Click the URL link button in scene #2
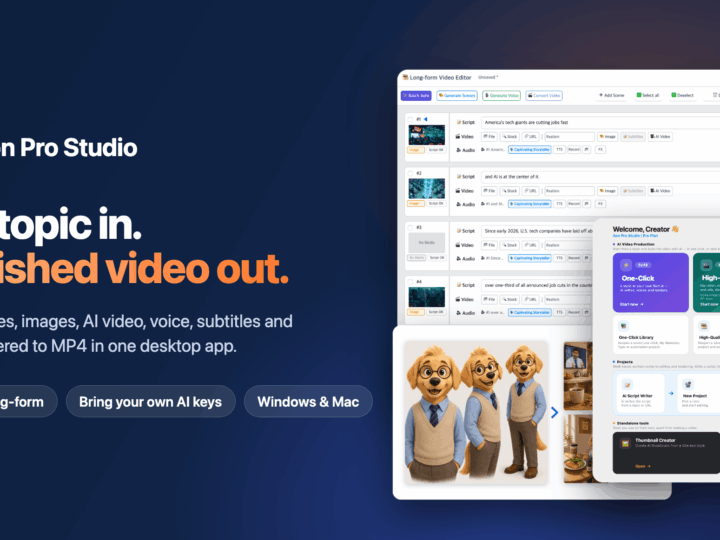This screenshot has height=540, width=720. [530, 191]
